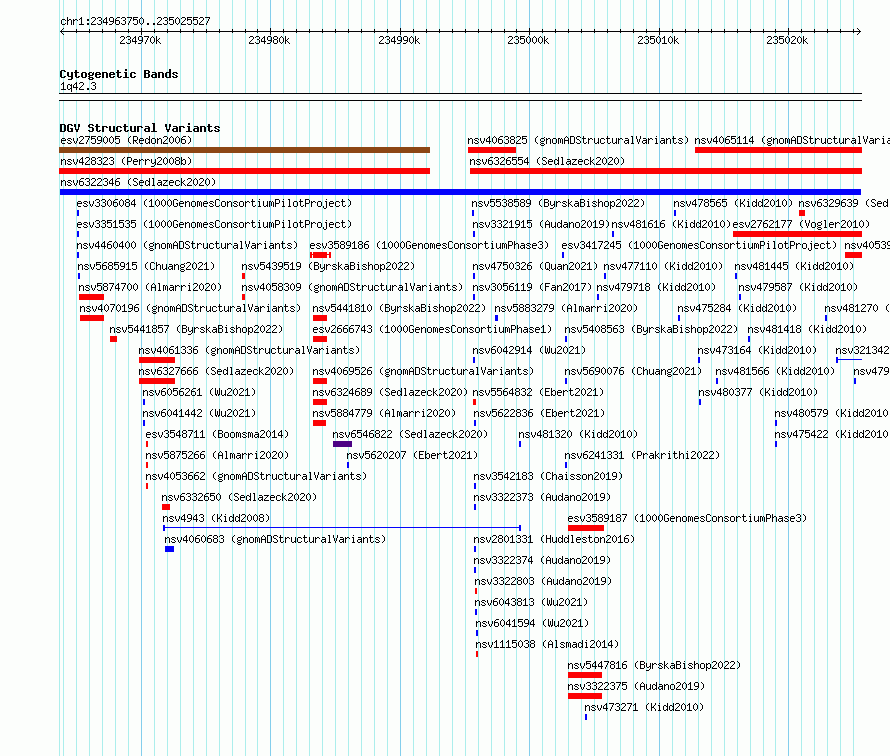This screenshot has height=756, width=890.
Task: Open variant esv2759005 (Redon2006) label
Action: [126, 140]
